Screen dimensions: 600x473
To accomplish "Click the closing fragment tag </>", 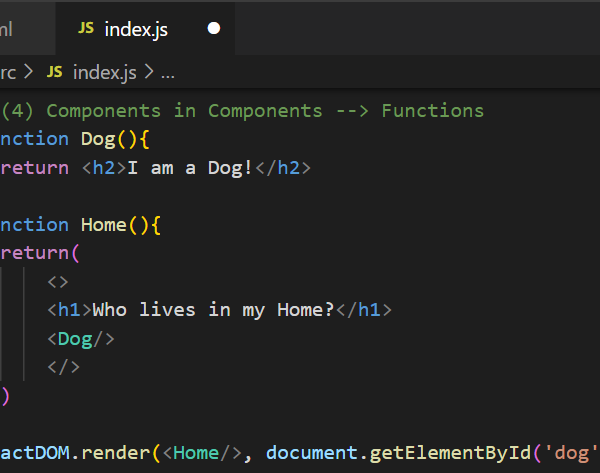I will tap(63, 367).
